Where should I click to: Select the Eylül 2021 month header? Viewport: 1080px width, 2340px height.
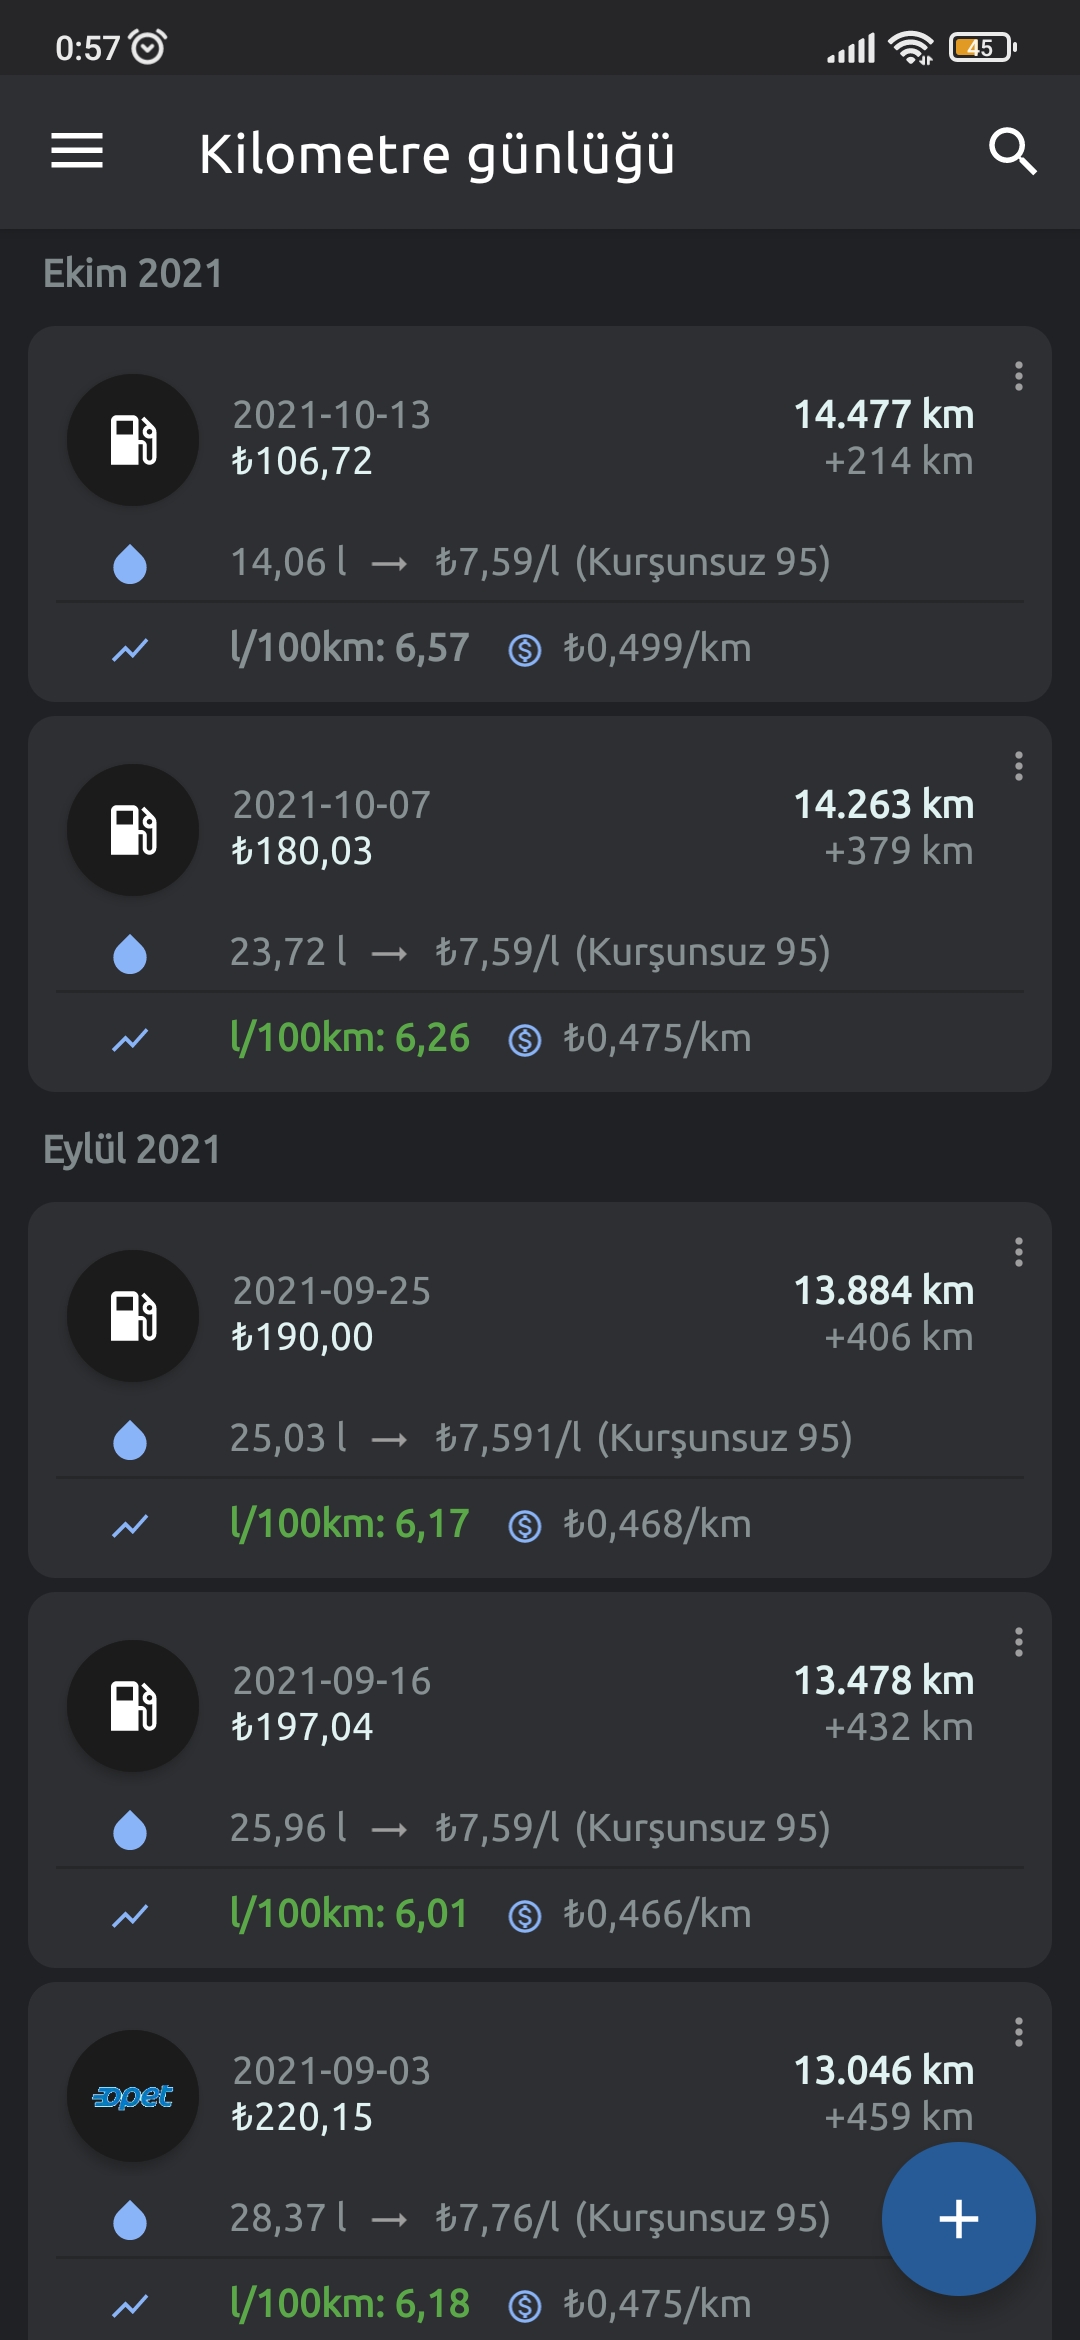[x=132, y=1150]
